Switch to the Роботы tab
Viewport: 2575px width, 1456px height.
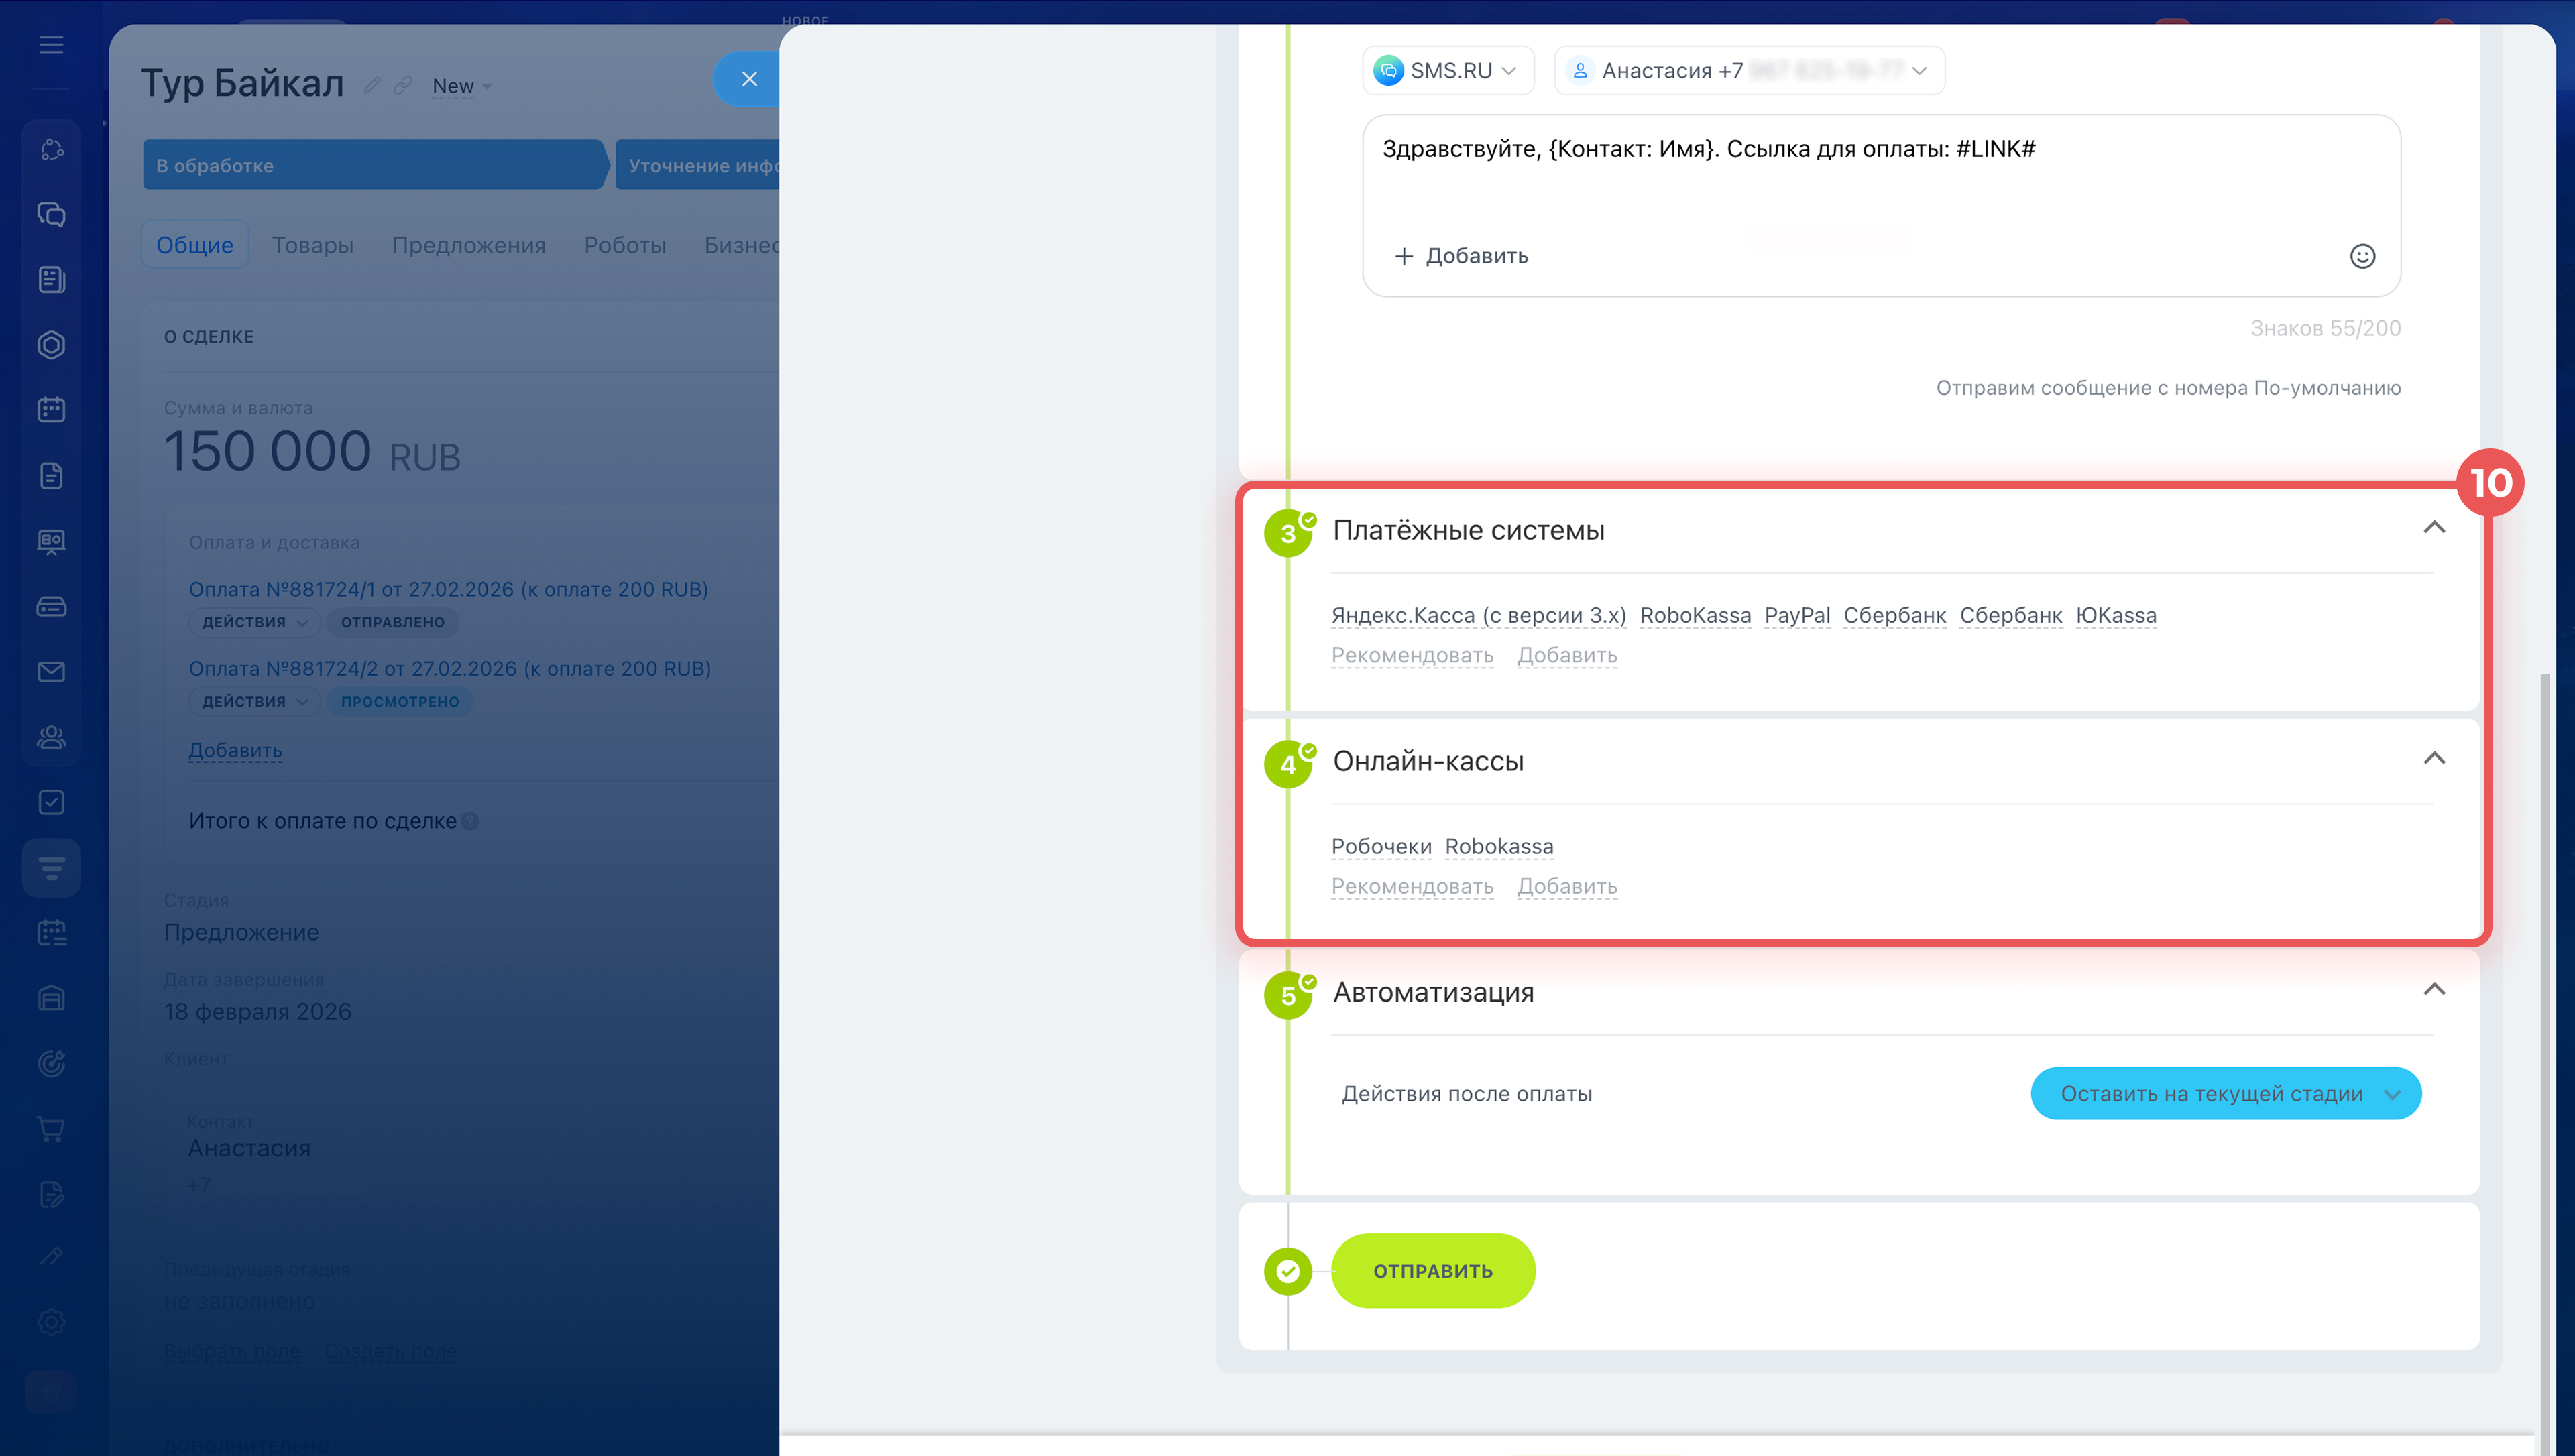[624, 245]
